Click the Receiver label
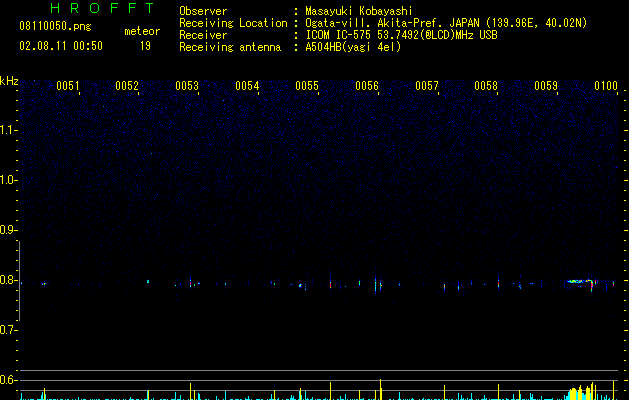This screenshot has height=400, width=629. 203,35
